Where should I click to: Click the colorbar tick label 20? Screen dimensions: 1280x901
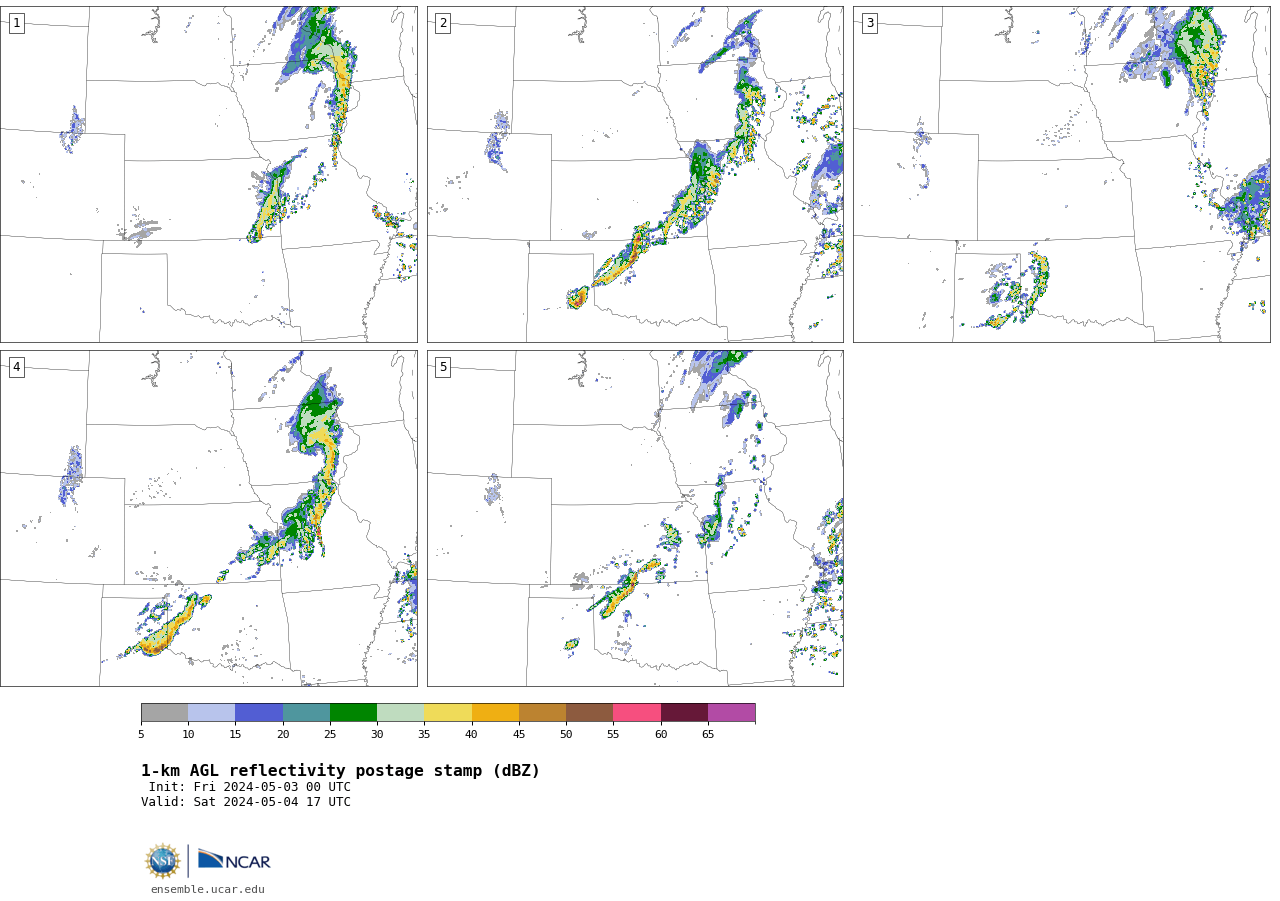tap(283, 735)
